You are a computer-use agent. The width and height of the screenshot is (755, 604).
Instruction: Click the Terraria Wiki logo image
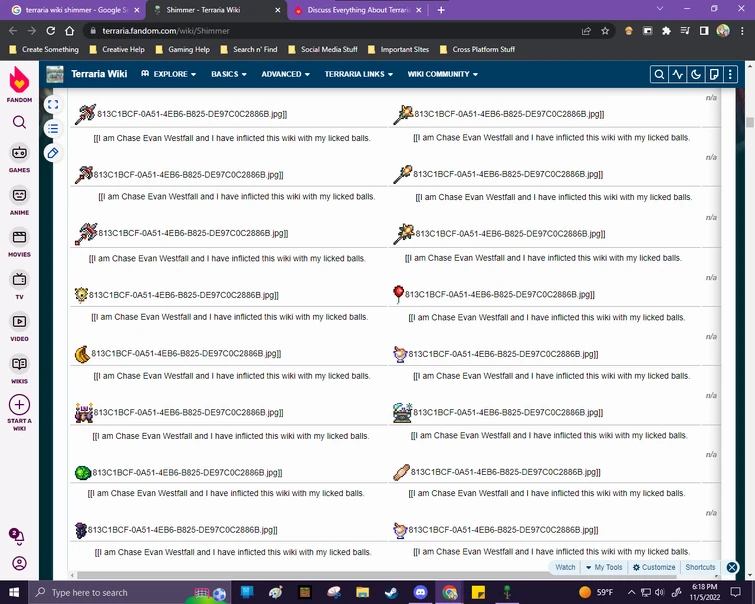click(x=55, y=74)
